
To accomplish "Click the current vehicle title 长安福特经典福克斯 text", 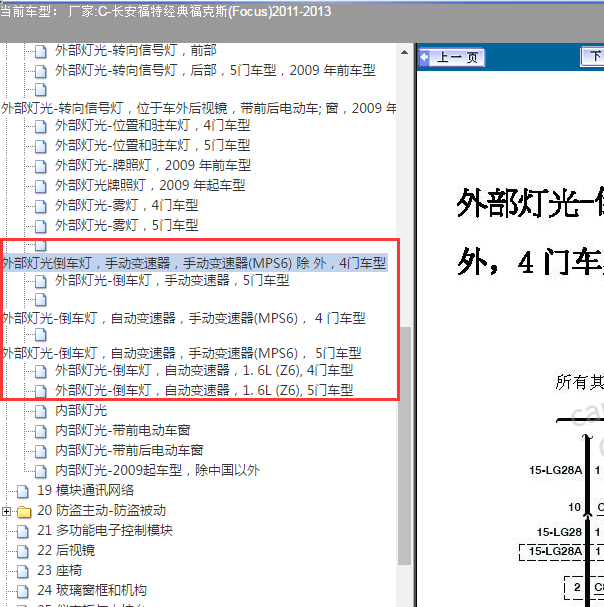I will [169, 12].
